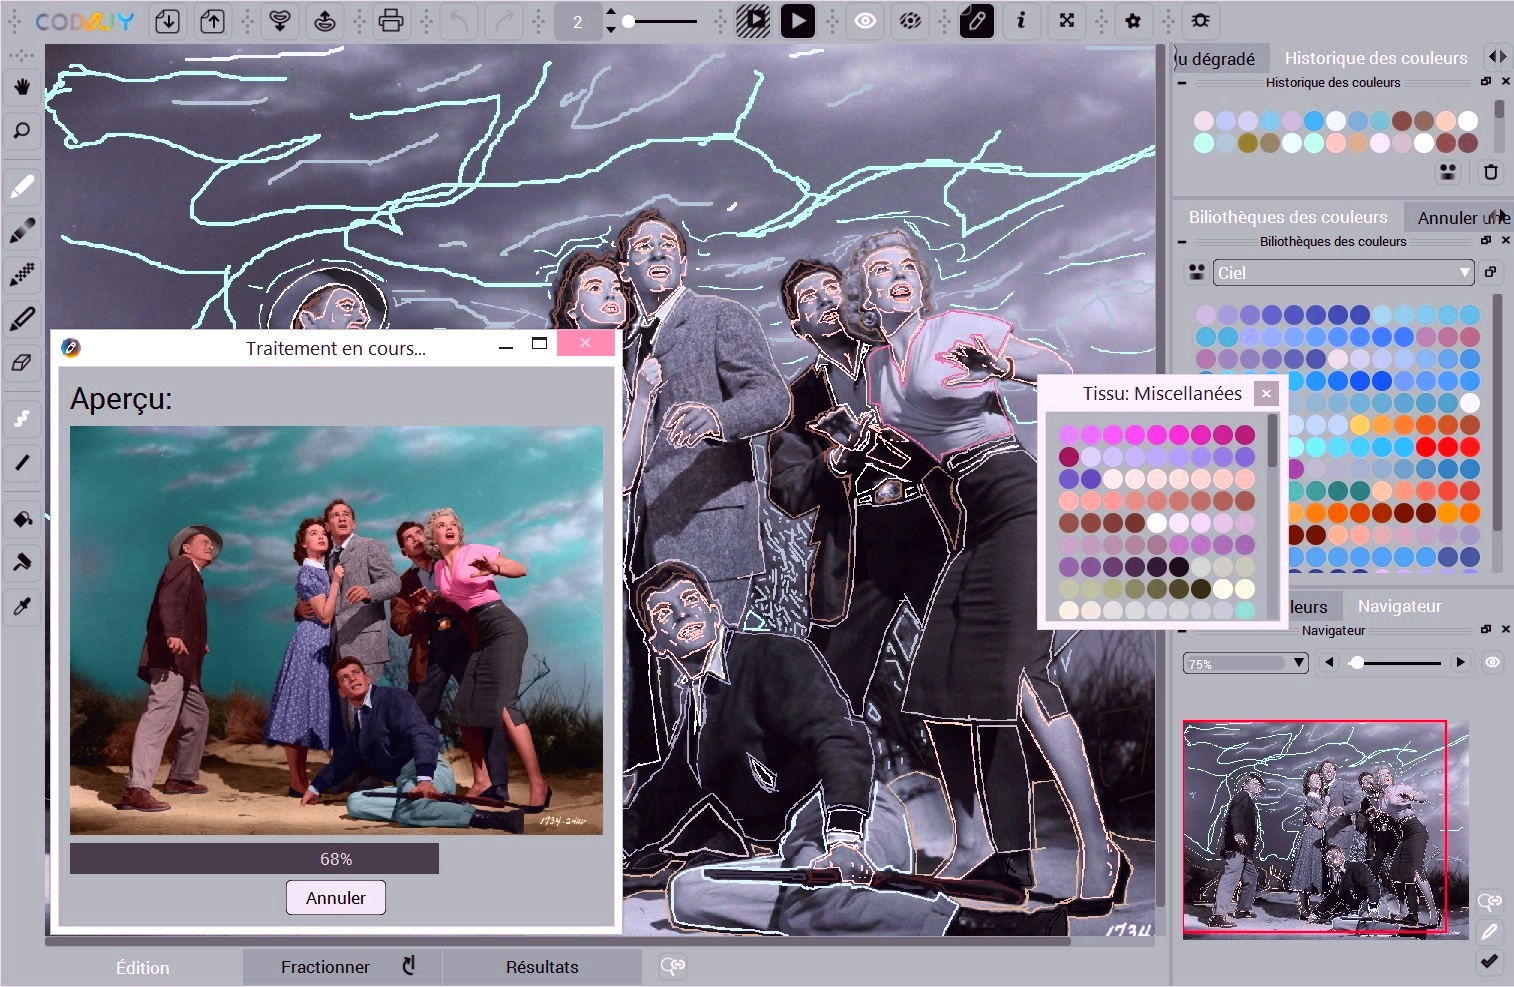Click the fit-to-screen cross arrows icon

click(1067, 21)
